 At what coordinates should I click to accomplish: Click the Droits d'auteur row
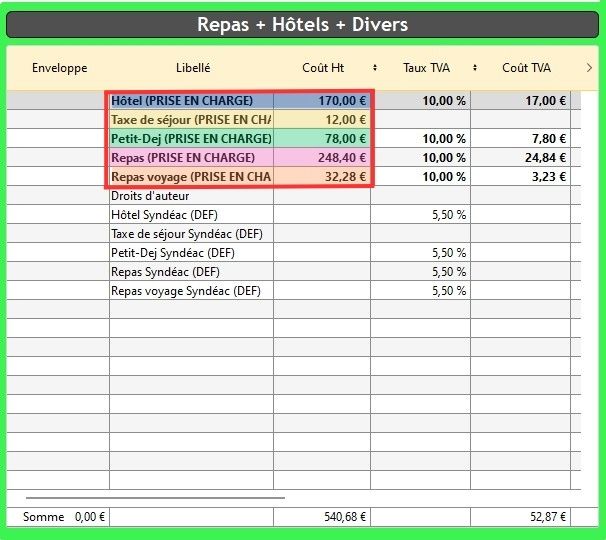coord(190,196)
